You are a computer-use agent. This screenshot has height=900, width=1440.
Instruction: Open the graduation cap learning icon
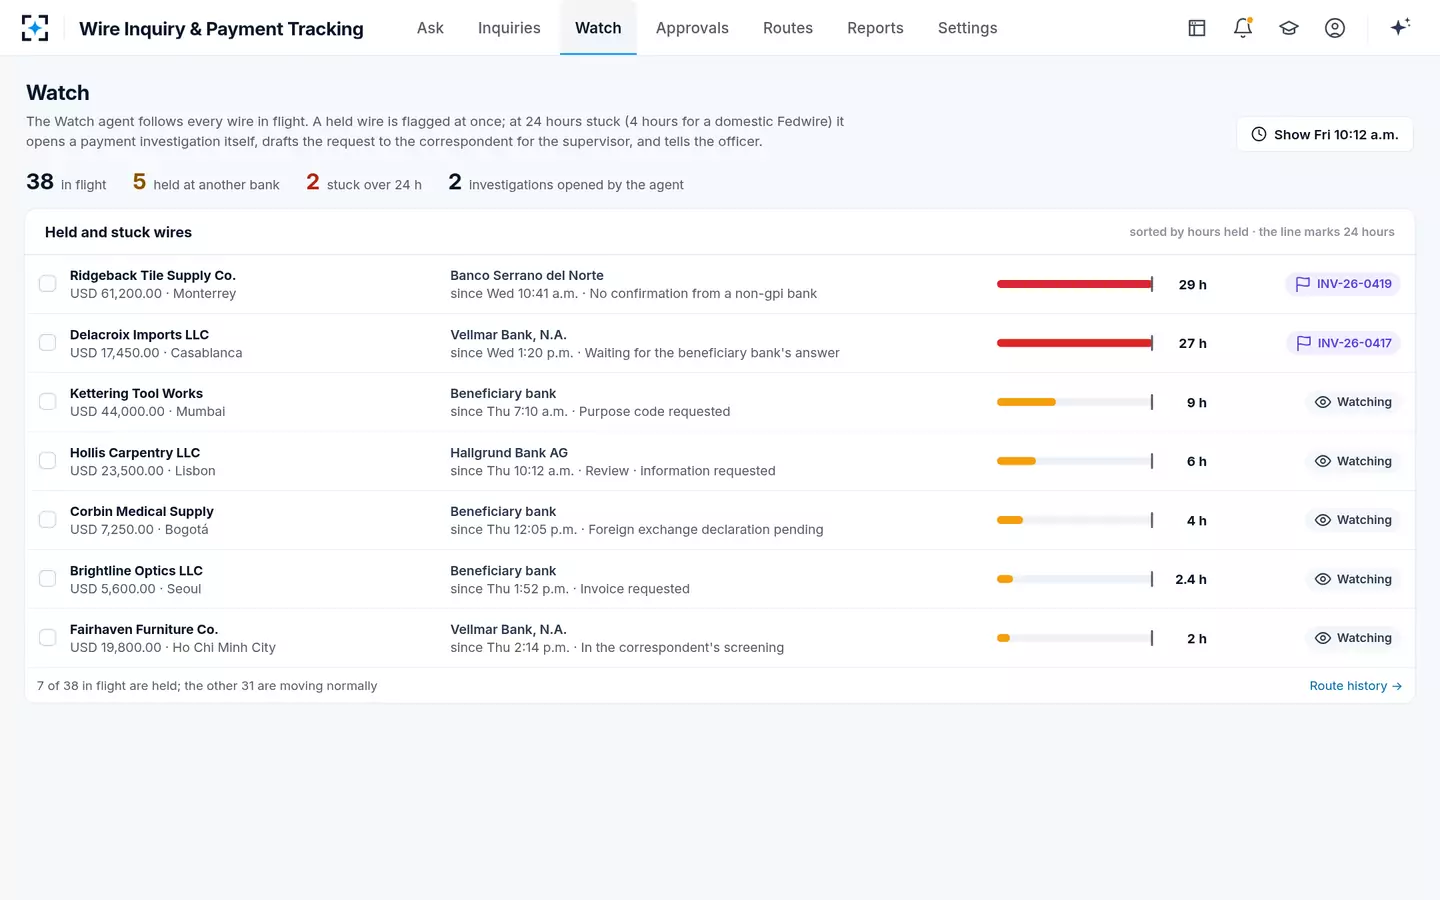pos(1289,28)
